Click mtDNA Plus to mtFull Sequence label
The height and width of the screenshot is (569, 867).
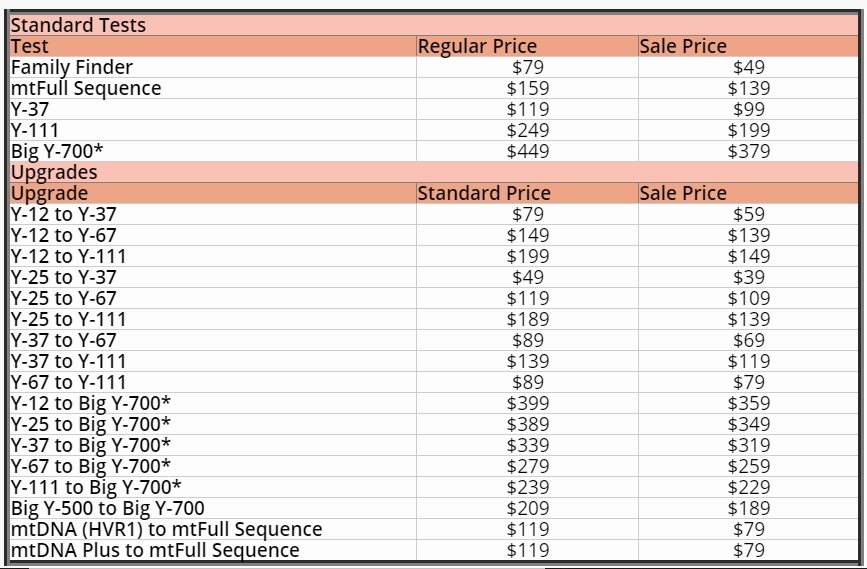pyautogui.click(x=155, y=550)
